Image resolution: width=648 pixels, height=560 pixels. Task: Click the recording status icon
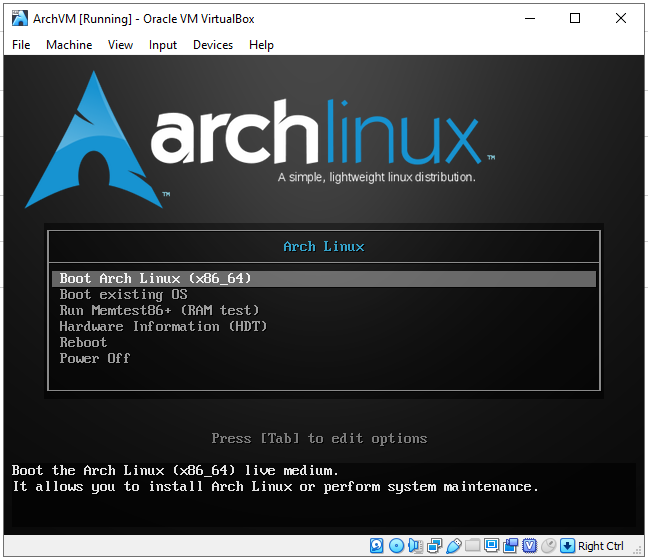[510, 546]
